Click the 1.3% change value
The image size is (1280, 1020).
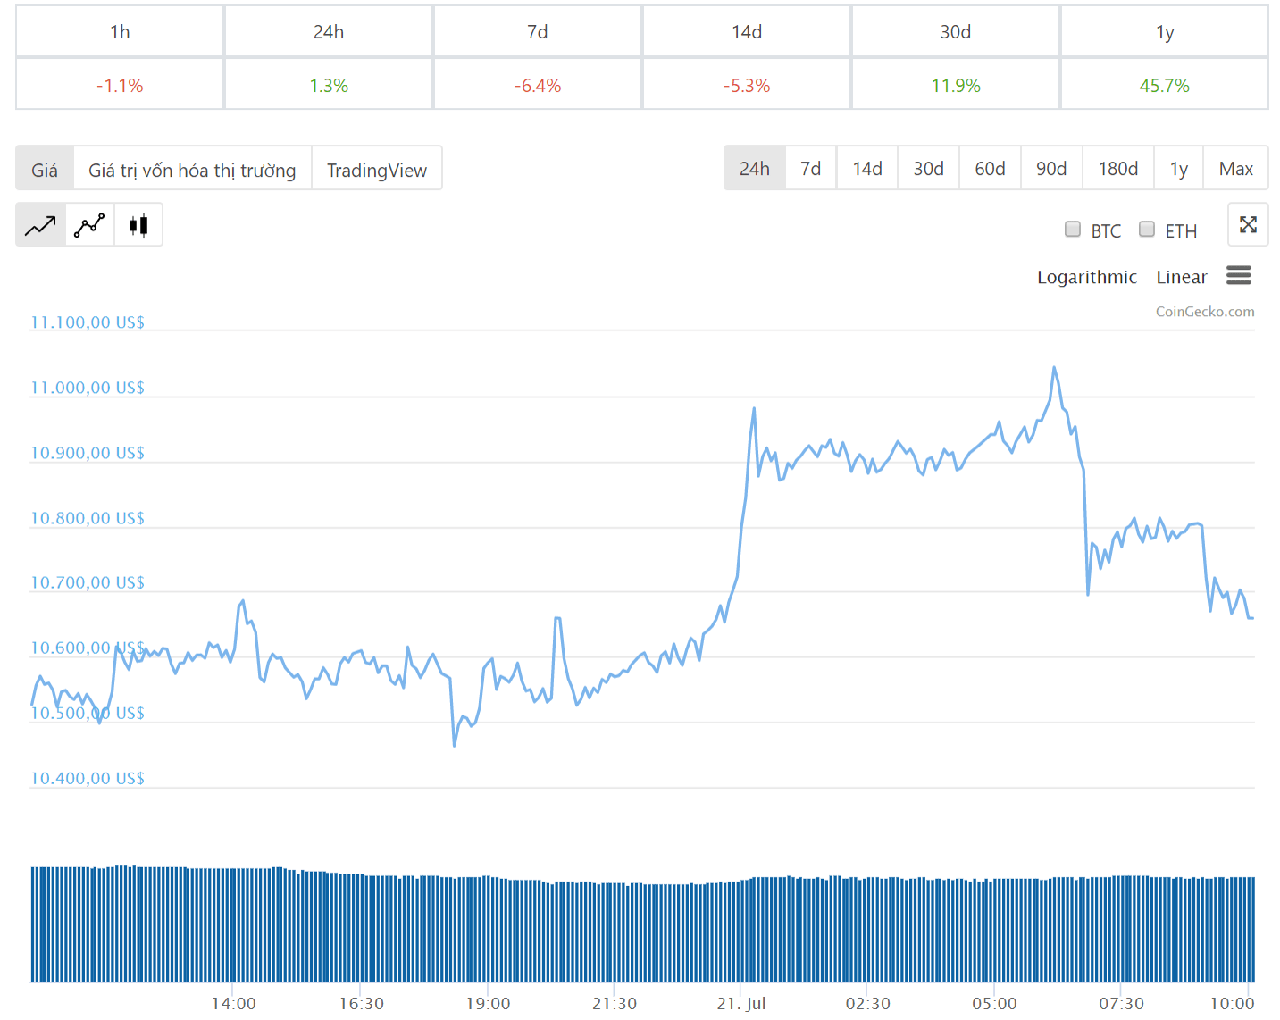point(329,86)
